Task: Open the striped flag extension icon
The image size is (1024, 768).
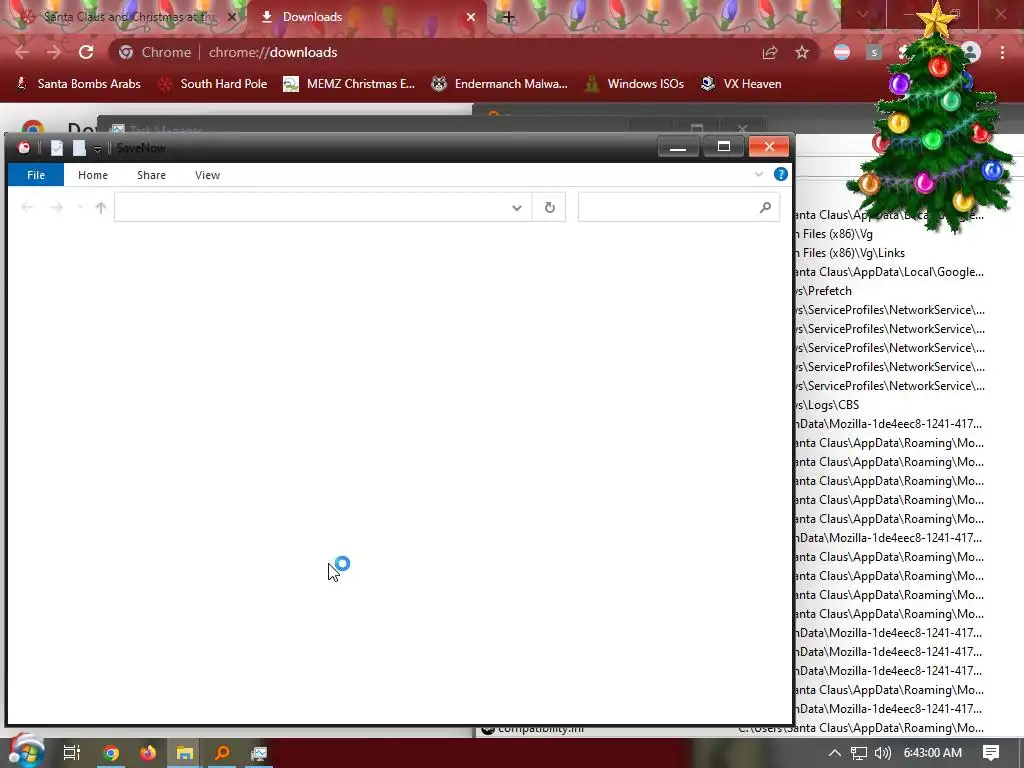Action: pyautogui.click(x=842, y=52)
